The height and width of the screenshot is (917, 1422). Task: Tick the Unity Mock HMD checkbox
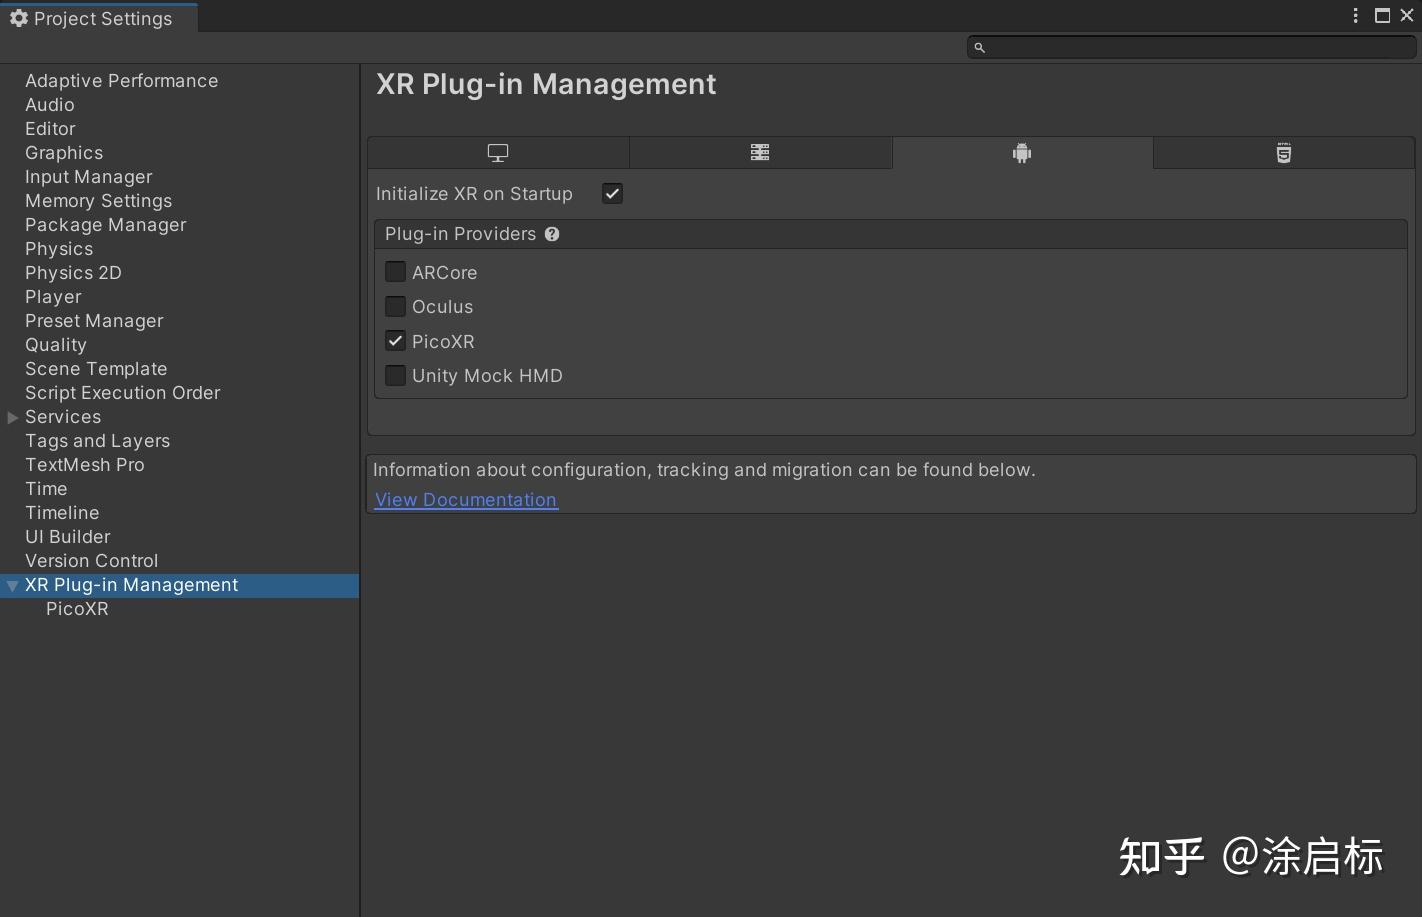coord(396,376)
